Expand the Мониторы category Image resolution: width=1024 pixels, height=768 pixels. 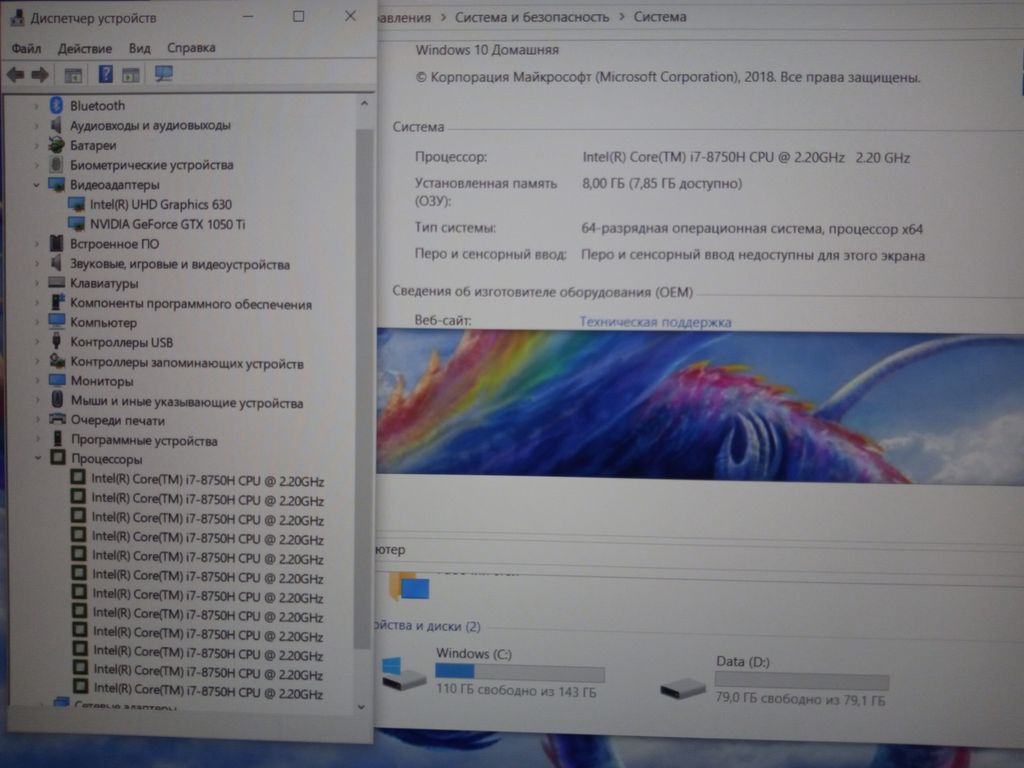[37, 381]
